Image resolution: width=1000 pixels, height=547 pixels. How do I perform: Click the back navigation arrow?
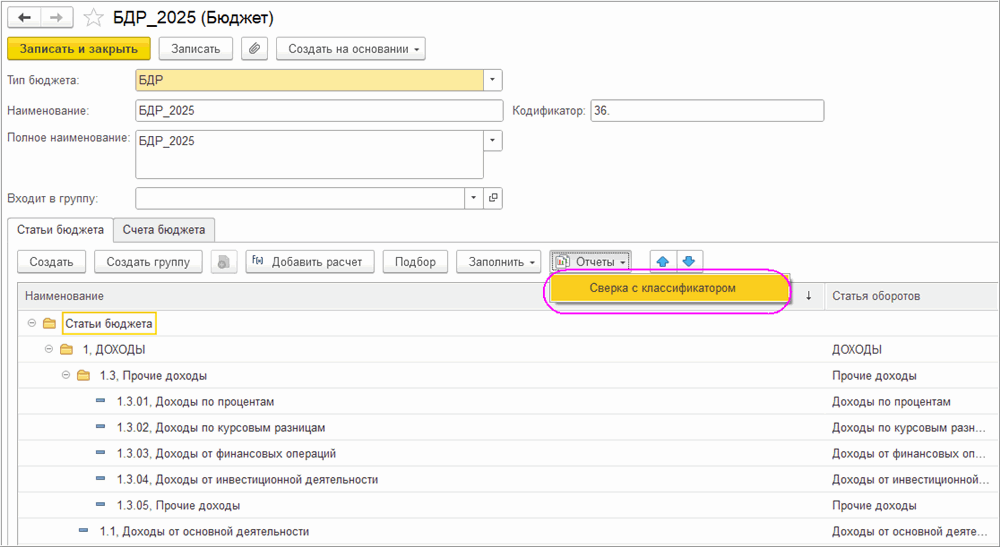tap(25, 18)
